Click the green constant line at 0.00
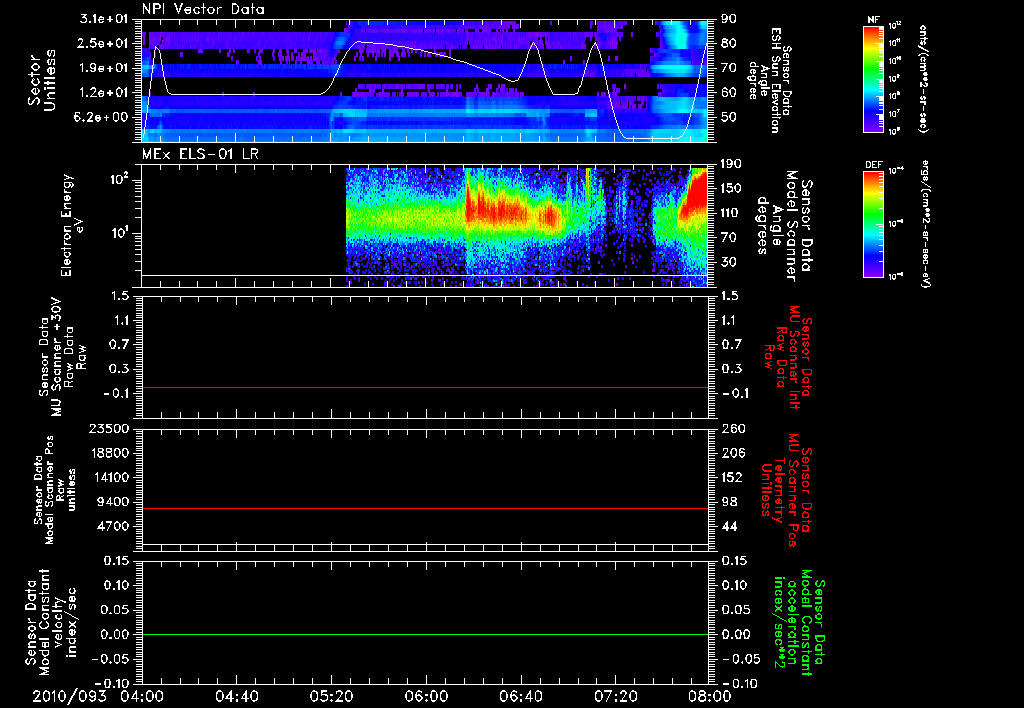Image resolution: width=1024 pixels, height=708 pixels. (x=425, y=635)
